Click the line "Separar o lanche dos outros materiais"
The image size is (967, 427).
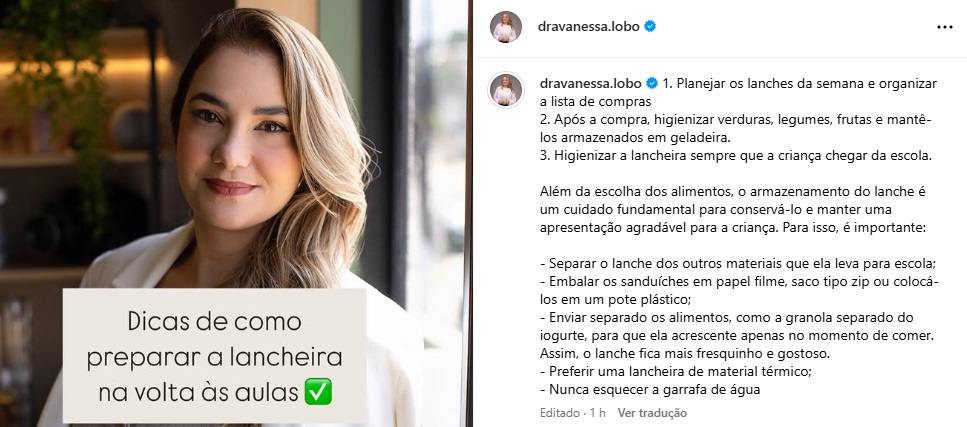tap(738, 263)
